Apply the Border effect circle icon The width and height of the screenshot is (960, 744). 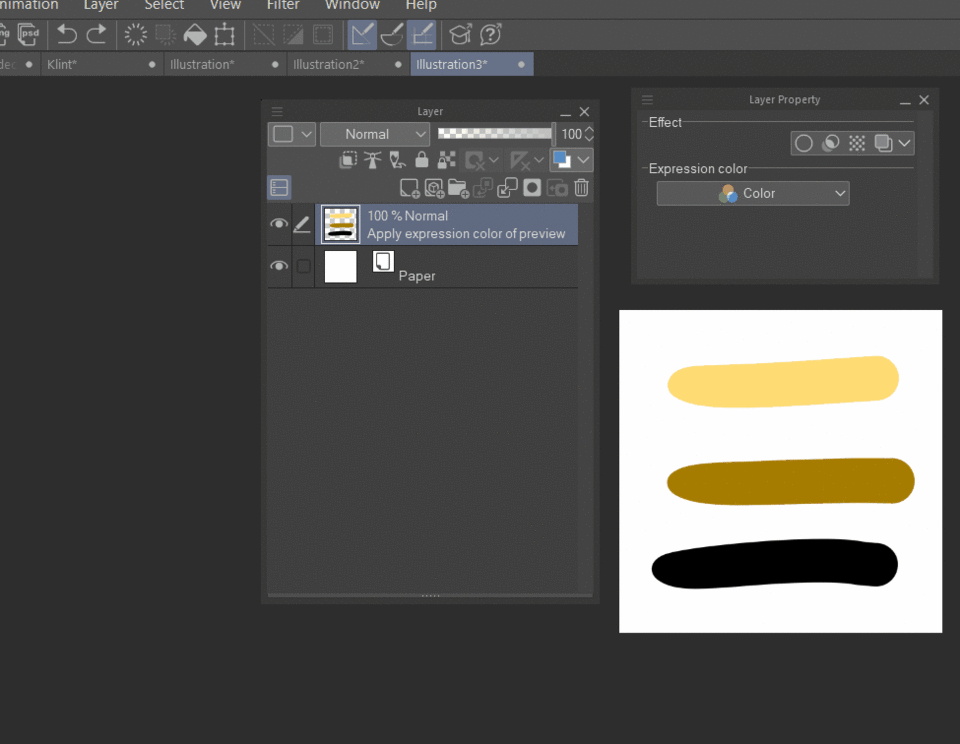click(803, 143)
